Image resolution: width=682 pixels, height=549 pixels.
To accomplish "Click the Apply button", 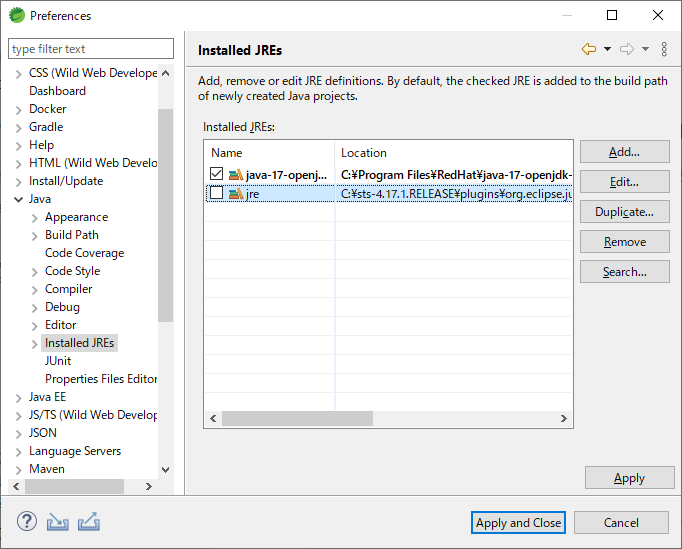I will 629,478.
